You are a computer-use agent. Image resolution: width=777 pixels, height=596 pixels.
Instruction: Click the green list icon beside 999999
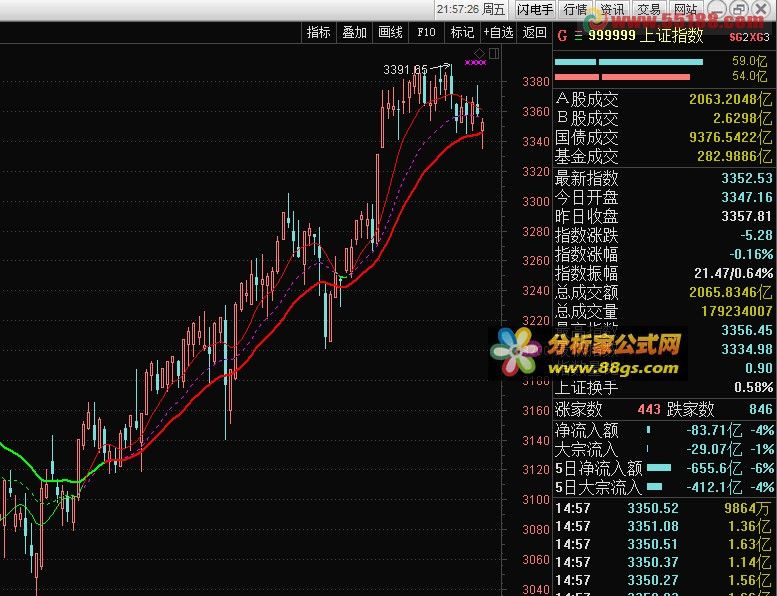click(578, 36)
